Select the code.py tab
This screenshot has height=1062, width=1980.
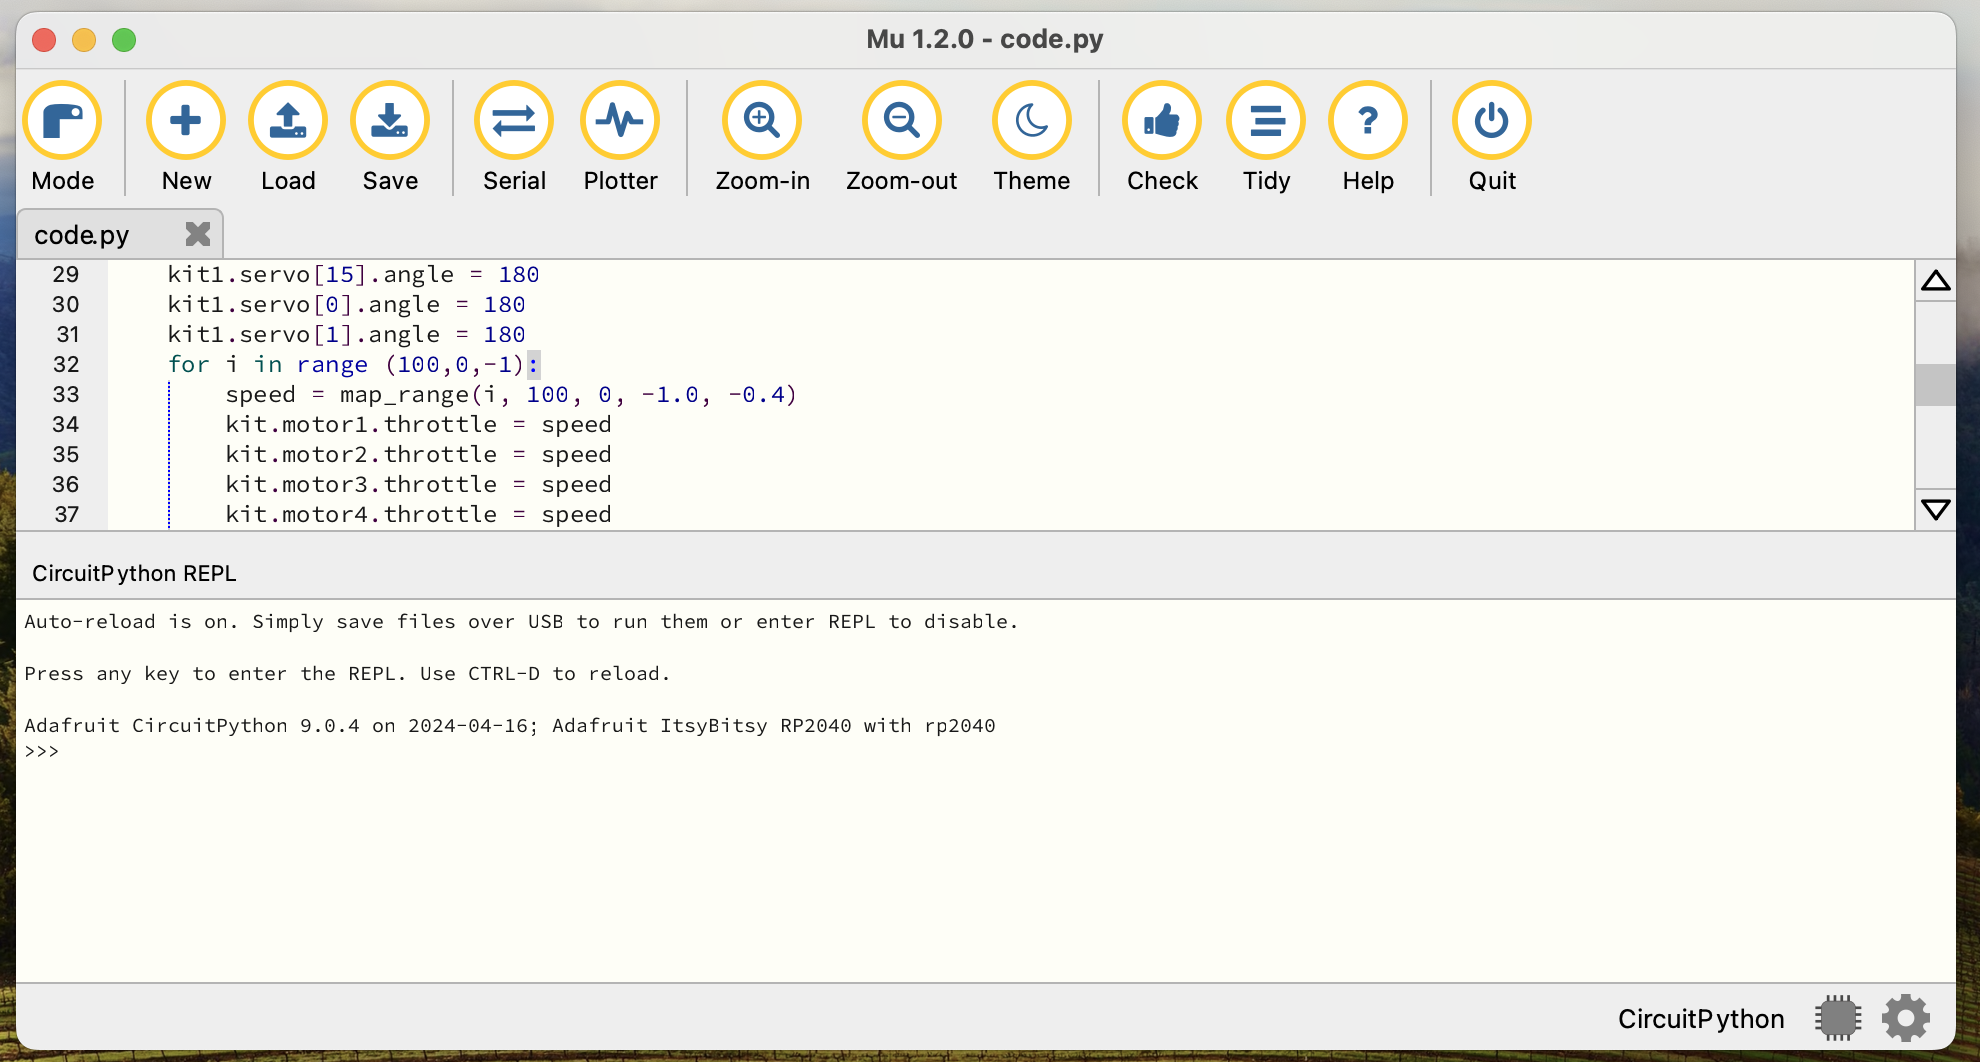pos(82,235)
